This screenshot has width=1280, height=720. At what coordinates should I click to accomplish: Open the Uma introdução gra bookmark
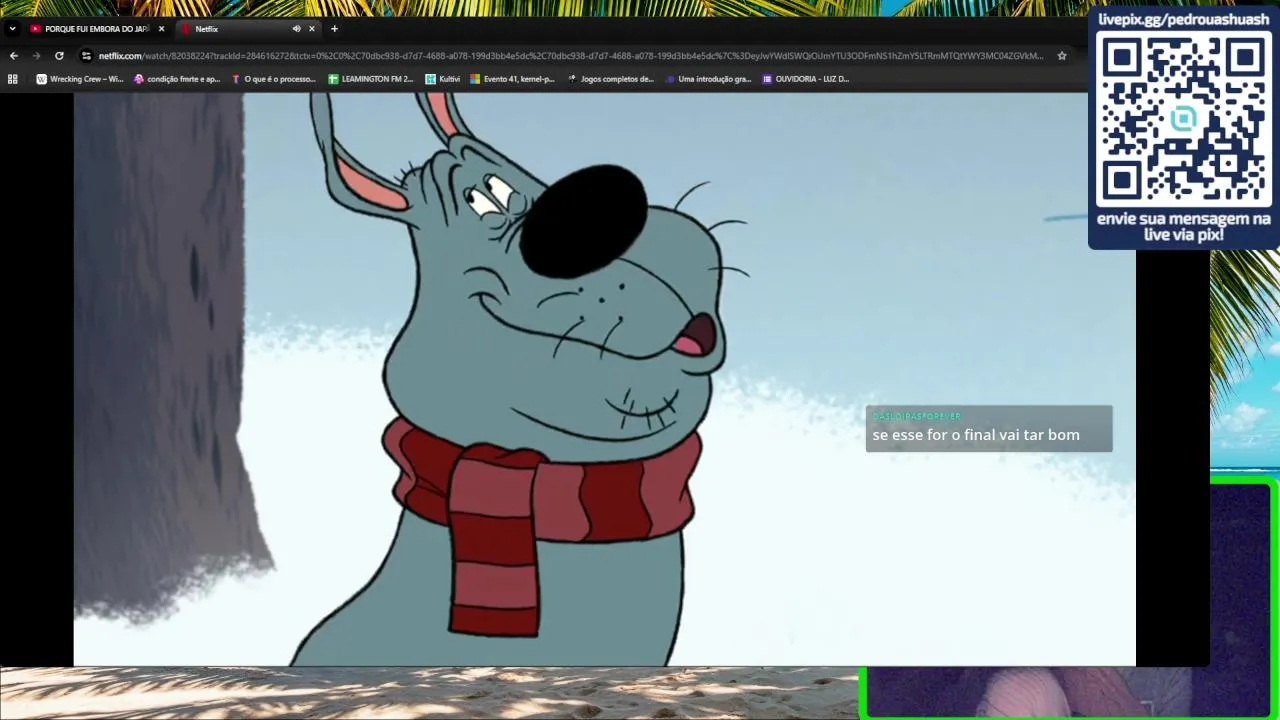(x=708, y=79)
